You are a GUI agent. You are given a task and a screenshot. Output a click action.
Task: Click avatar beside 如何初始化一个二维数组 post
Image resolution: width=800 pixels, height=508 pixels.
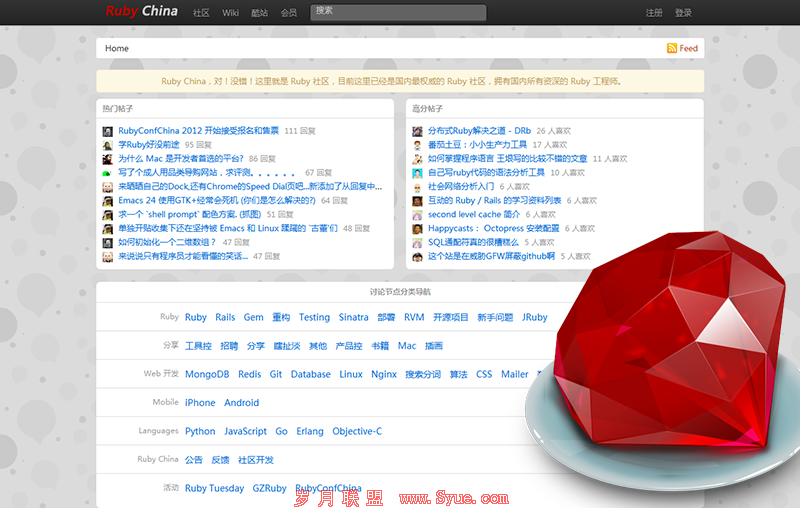tap(107, 243)
